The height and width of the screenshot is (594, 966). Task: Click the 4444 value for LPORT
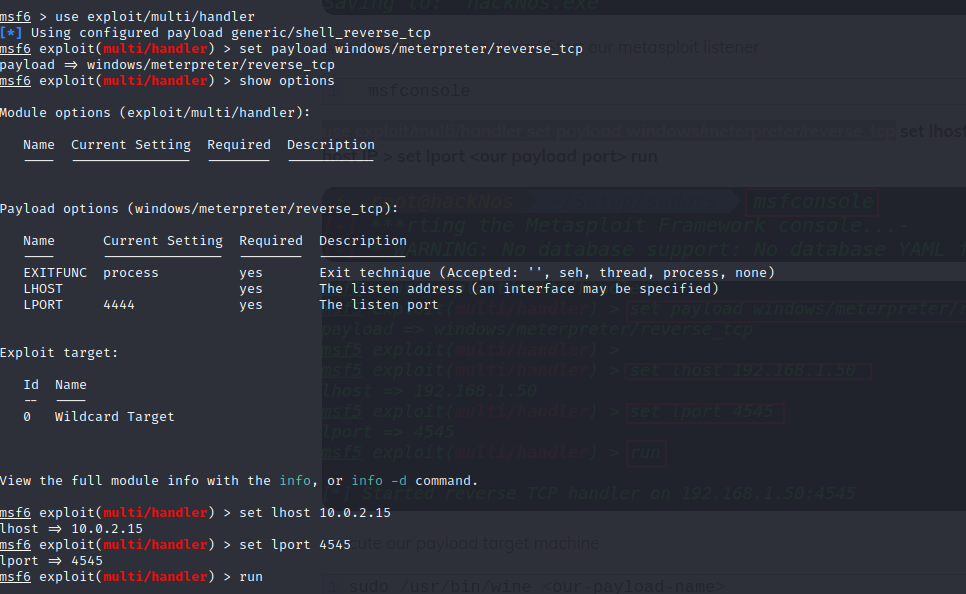coord(119,305)
